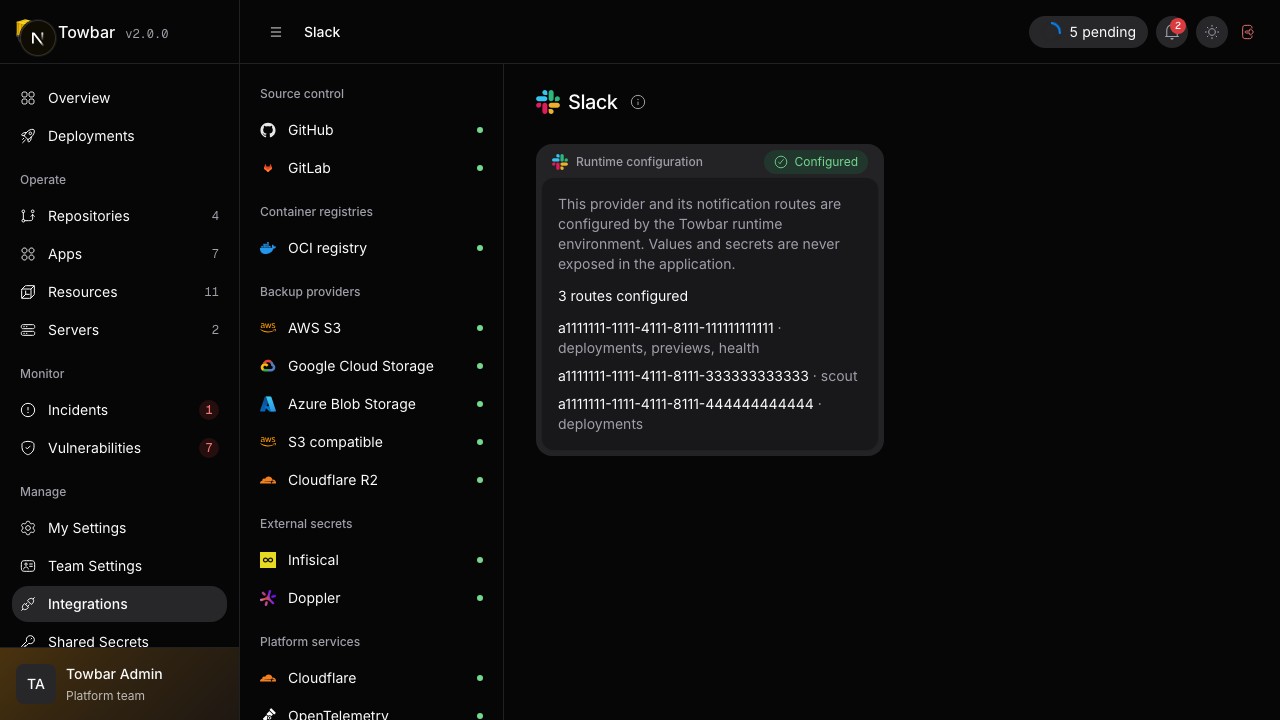Select Integrations in sidebar
1280x720 pixels.
[119, 604]
